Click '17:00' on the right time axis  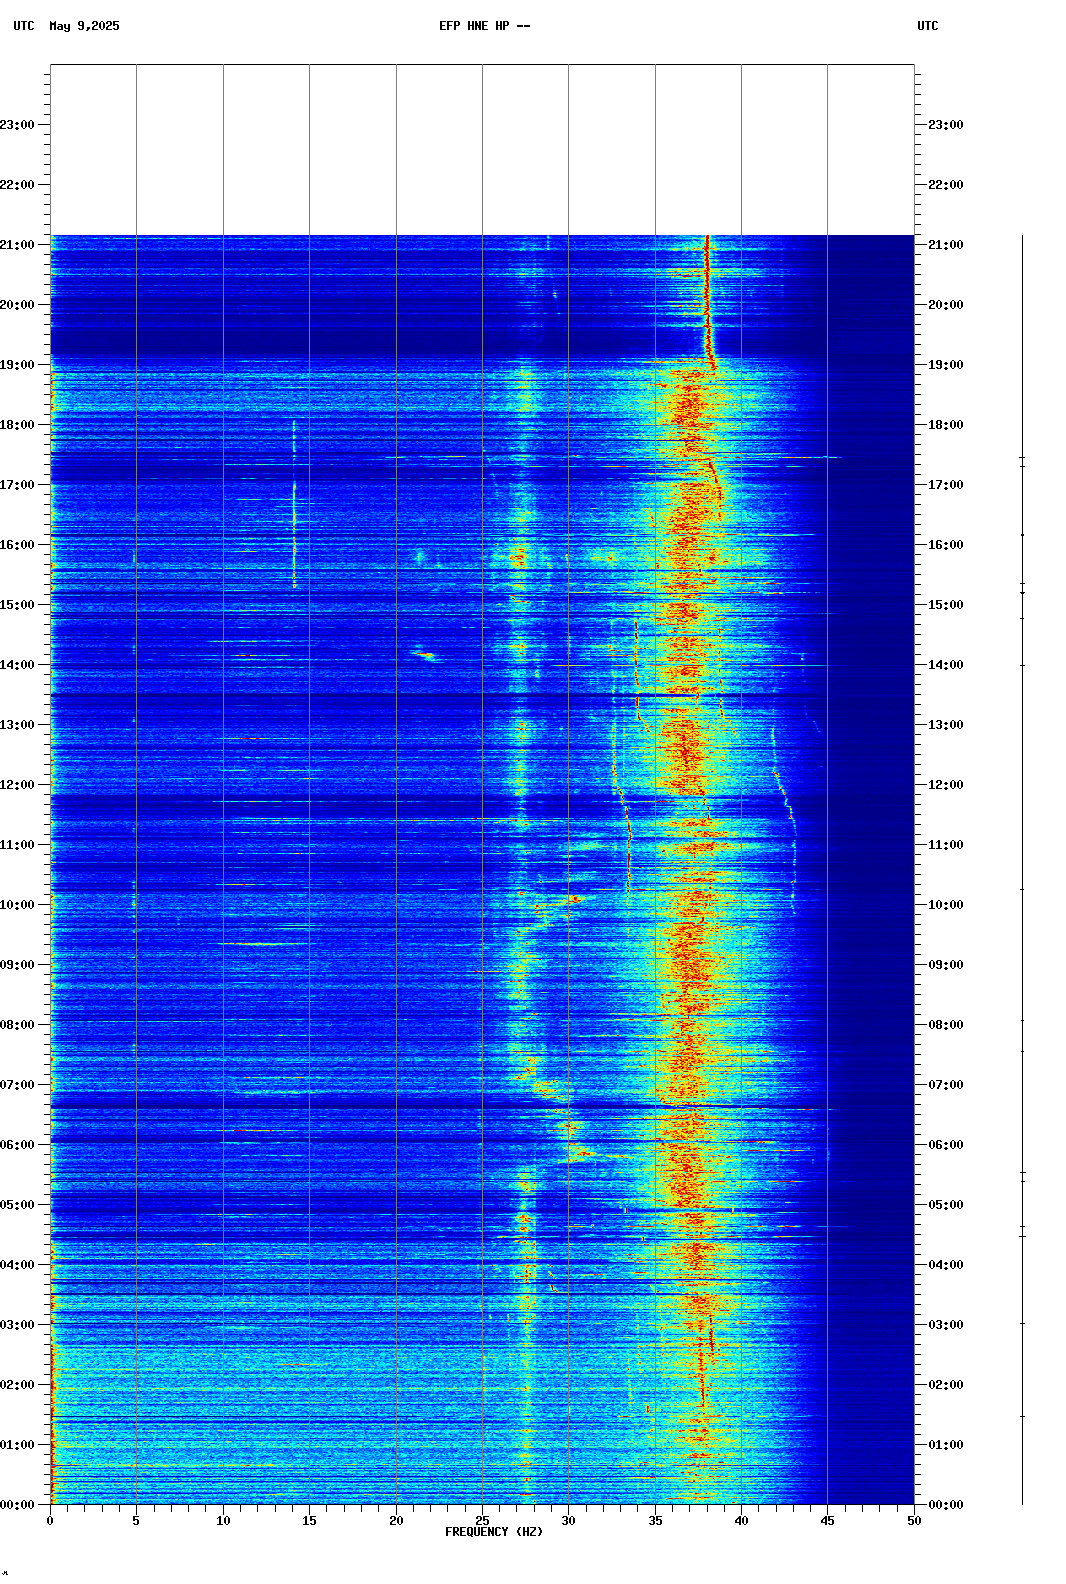(x=946, y=485)
